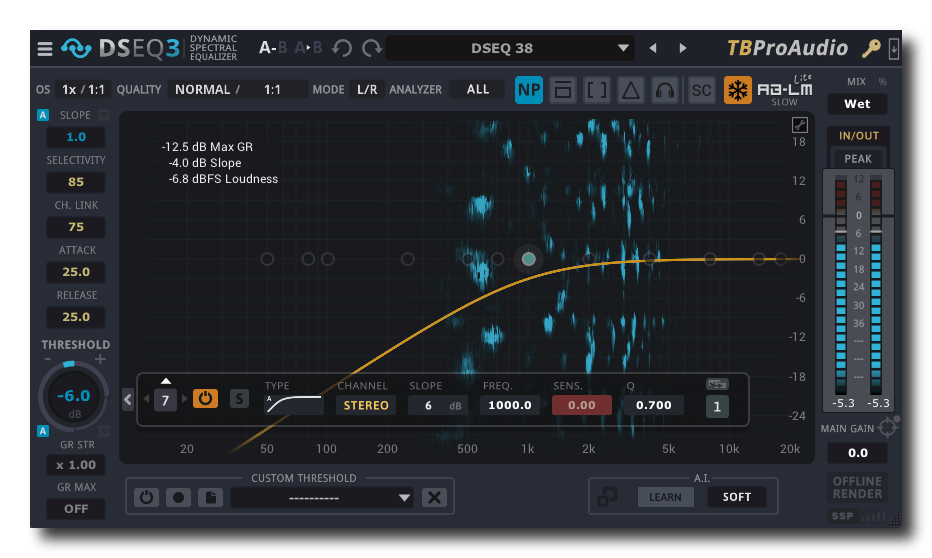The height and width of the screenshot is (558, 932).
Task: Select the highlighted active EQ node
Action: pos(528,259)
